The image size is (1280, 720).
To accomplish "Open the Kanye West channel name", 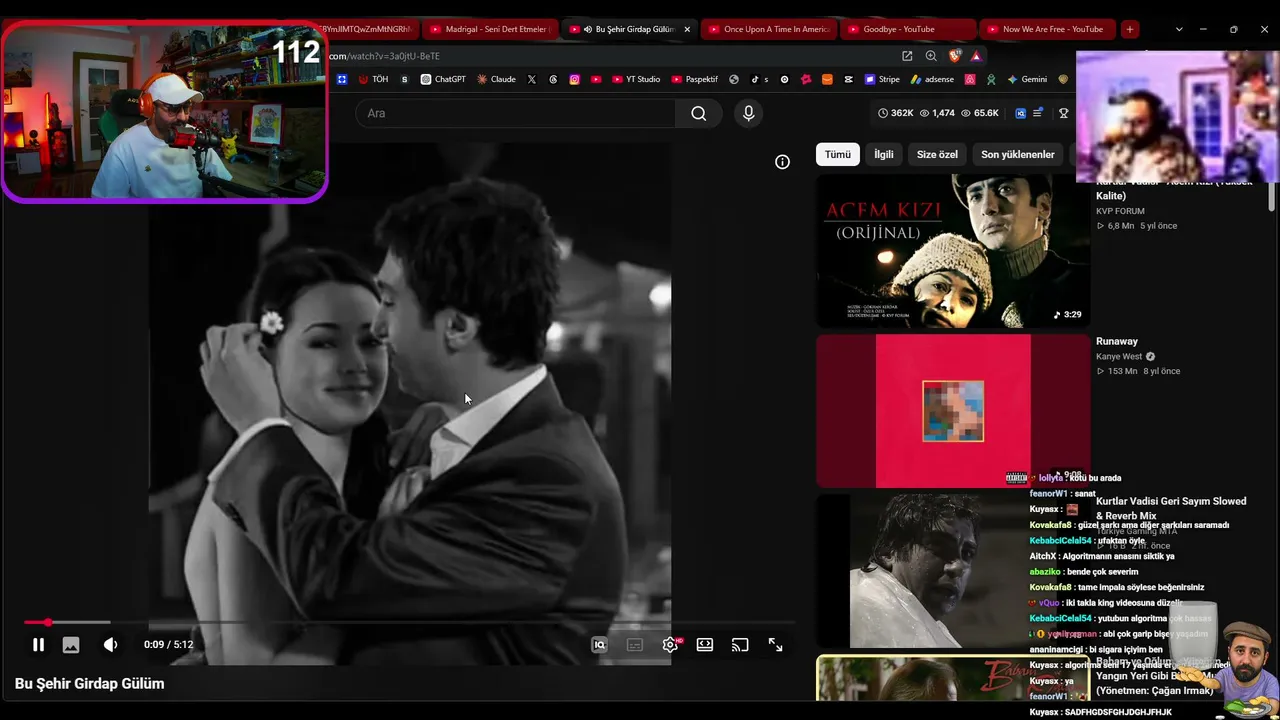I will [1119, 356].
